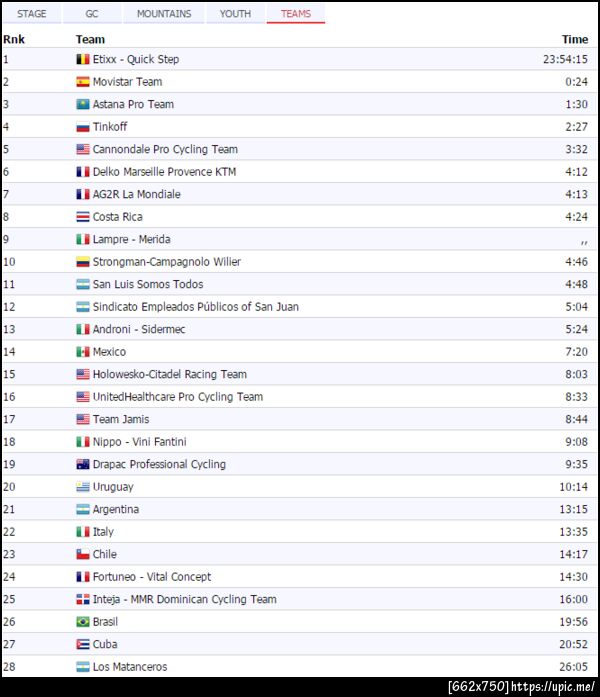The width and height of the screenshot is (600, 697).
Task: Open Nippo - Vini Fantini link
Action: (x=139, y=442)
